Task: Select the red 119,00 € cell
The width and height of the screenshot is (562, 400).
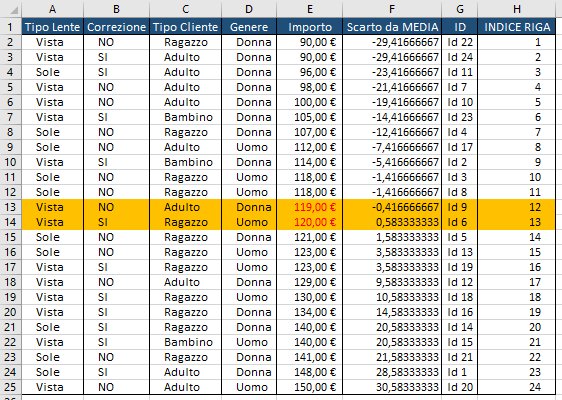Action: click(x=310, y=207)
